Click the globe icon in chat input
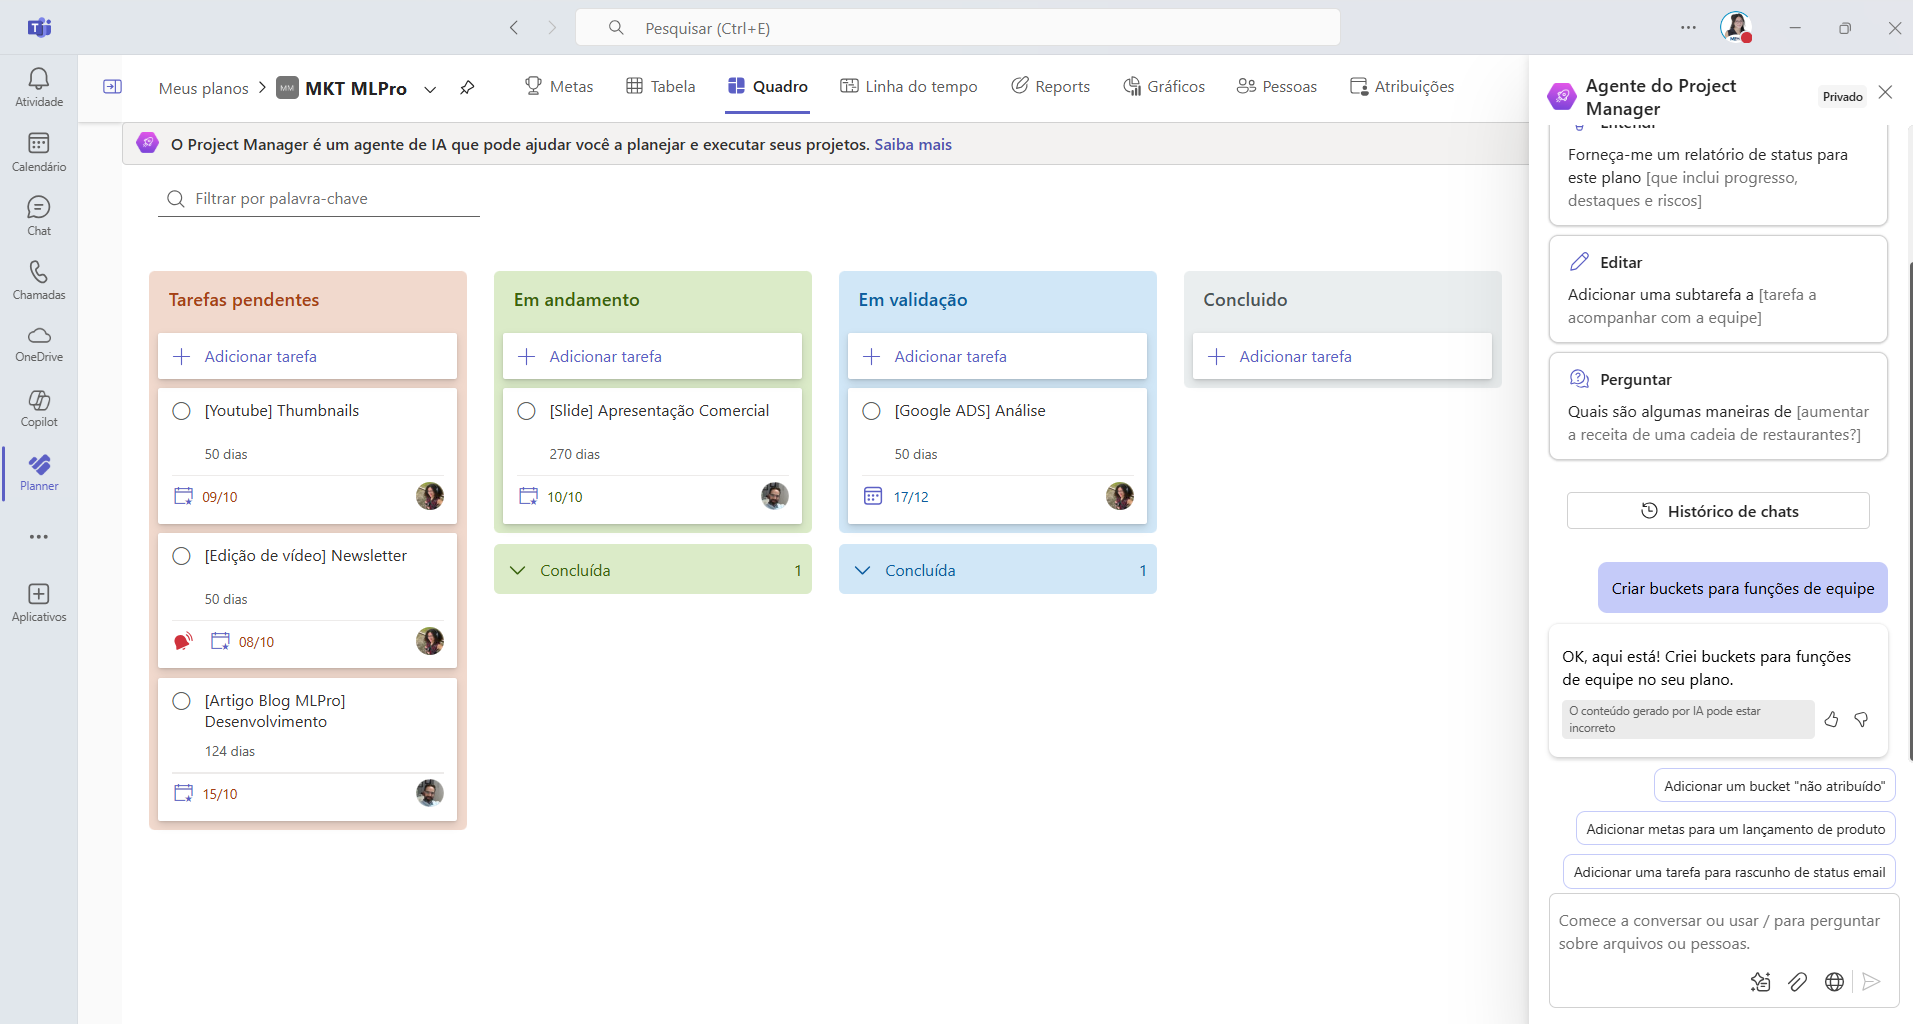Viewport: 1913px width, 1024px height. pos(1834,982)
